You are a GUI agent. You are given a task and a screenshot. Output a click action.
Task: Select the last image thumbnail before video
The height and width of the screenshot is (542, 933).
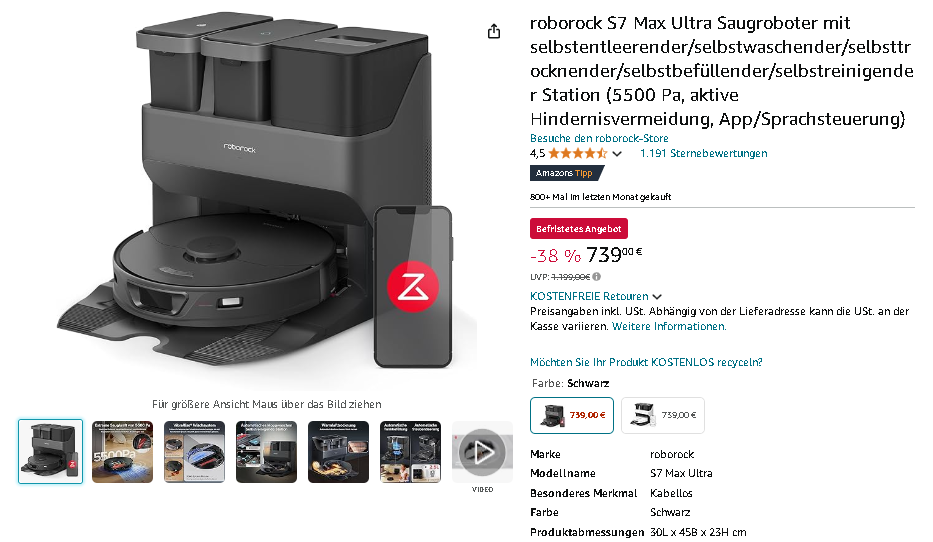coord(411,452)
